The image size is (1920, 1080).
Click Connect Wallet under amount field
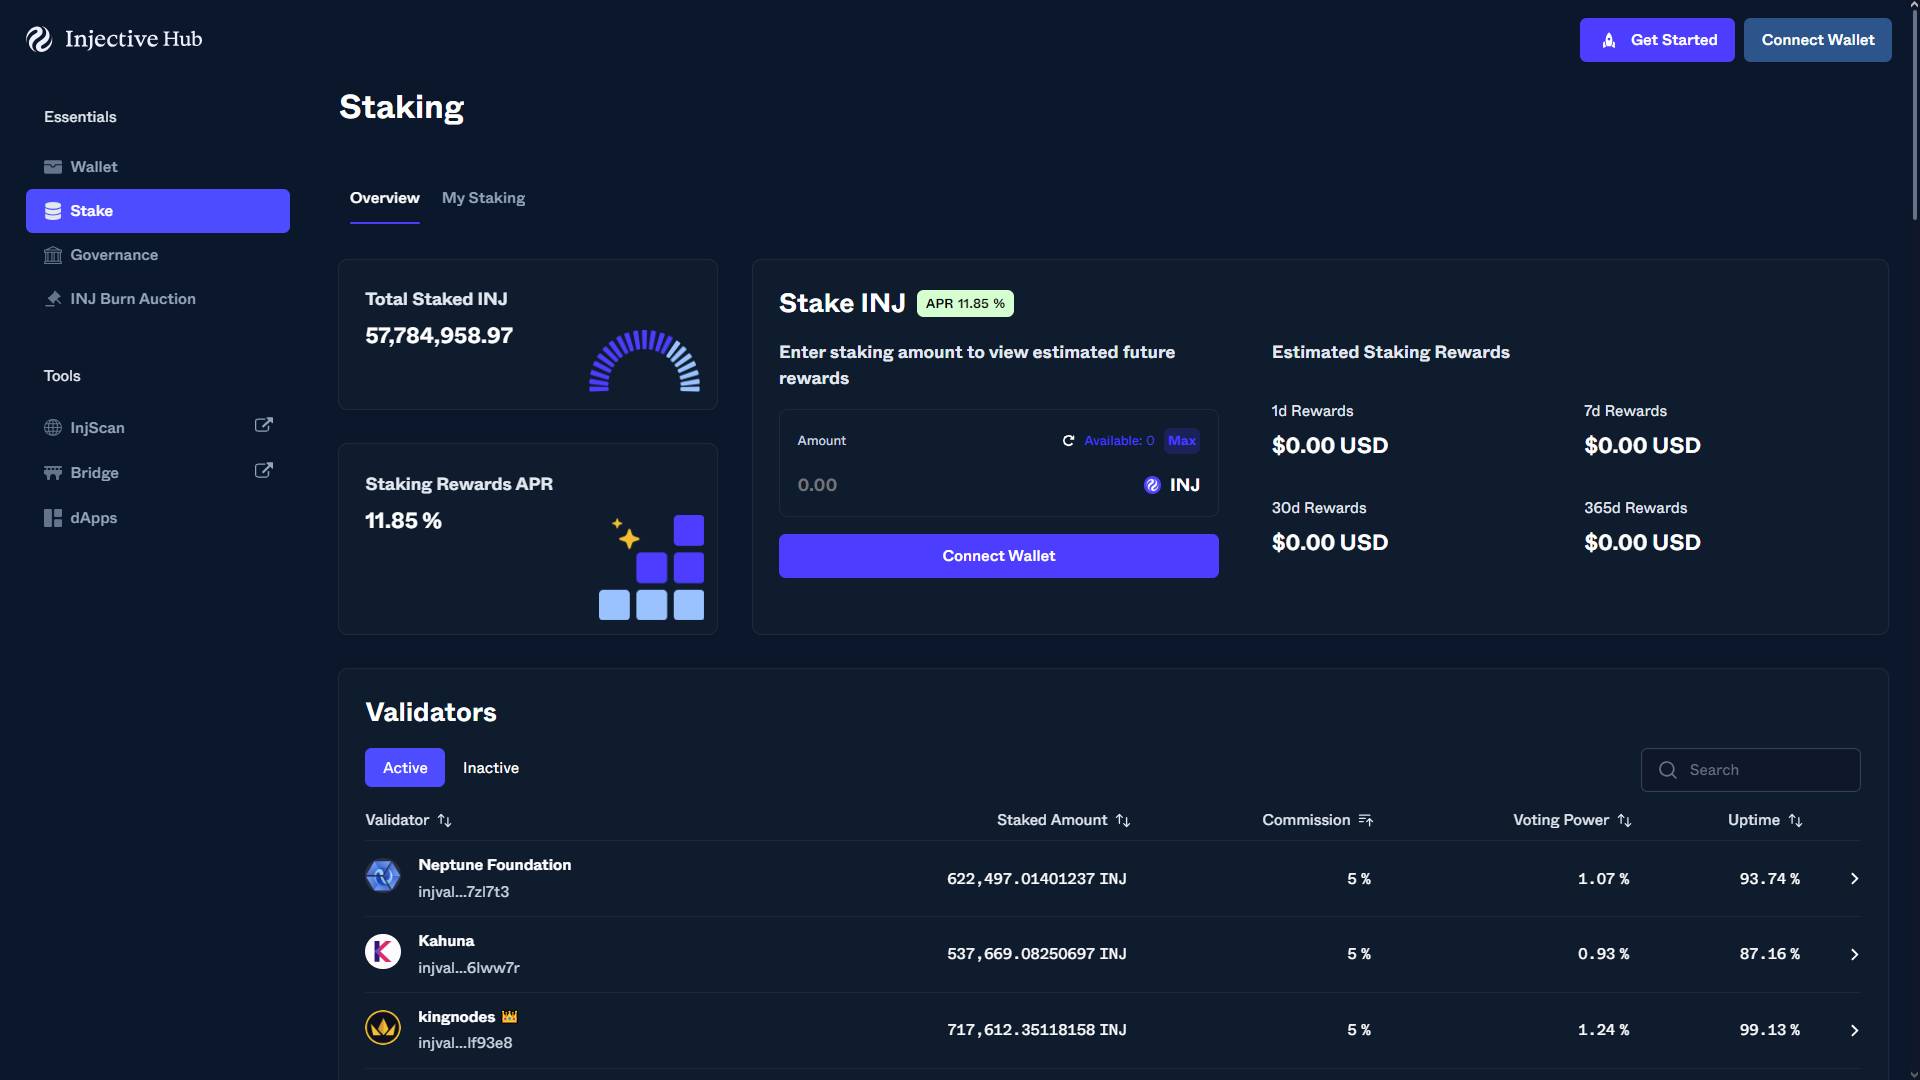[x=999, y=556]
